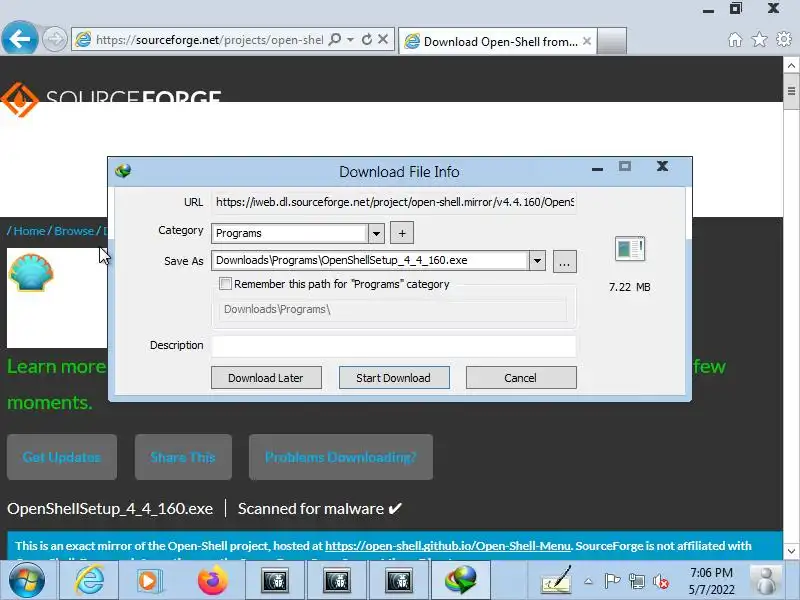Open the third bug-window taskbar icon

click(399, 581)
